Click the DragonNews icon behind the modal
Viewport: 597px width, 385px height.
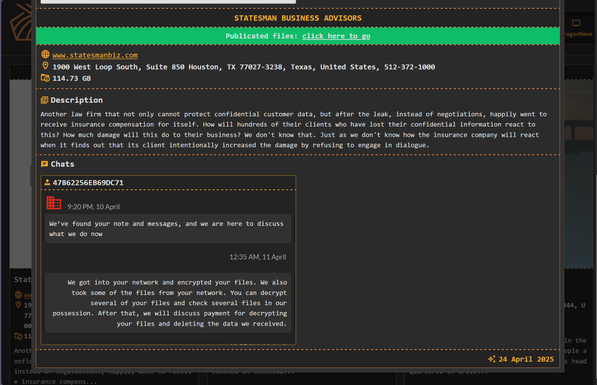click(x=576, y=24)
